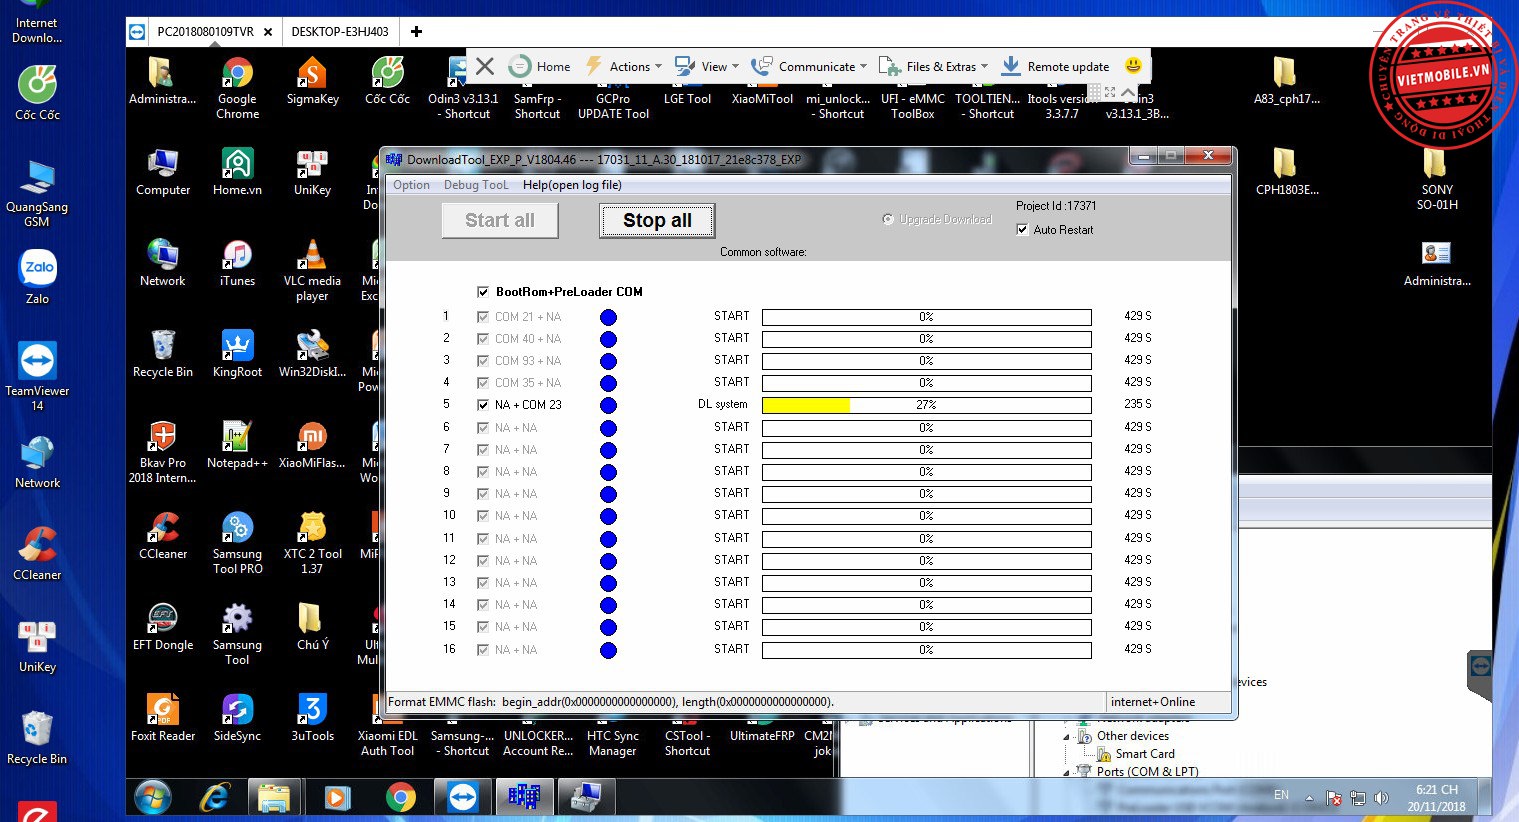
Task: Click the Home button in TeamViewer toolbar
Action: click(x=540, y=66)
